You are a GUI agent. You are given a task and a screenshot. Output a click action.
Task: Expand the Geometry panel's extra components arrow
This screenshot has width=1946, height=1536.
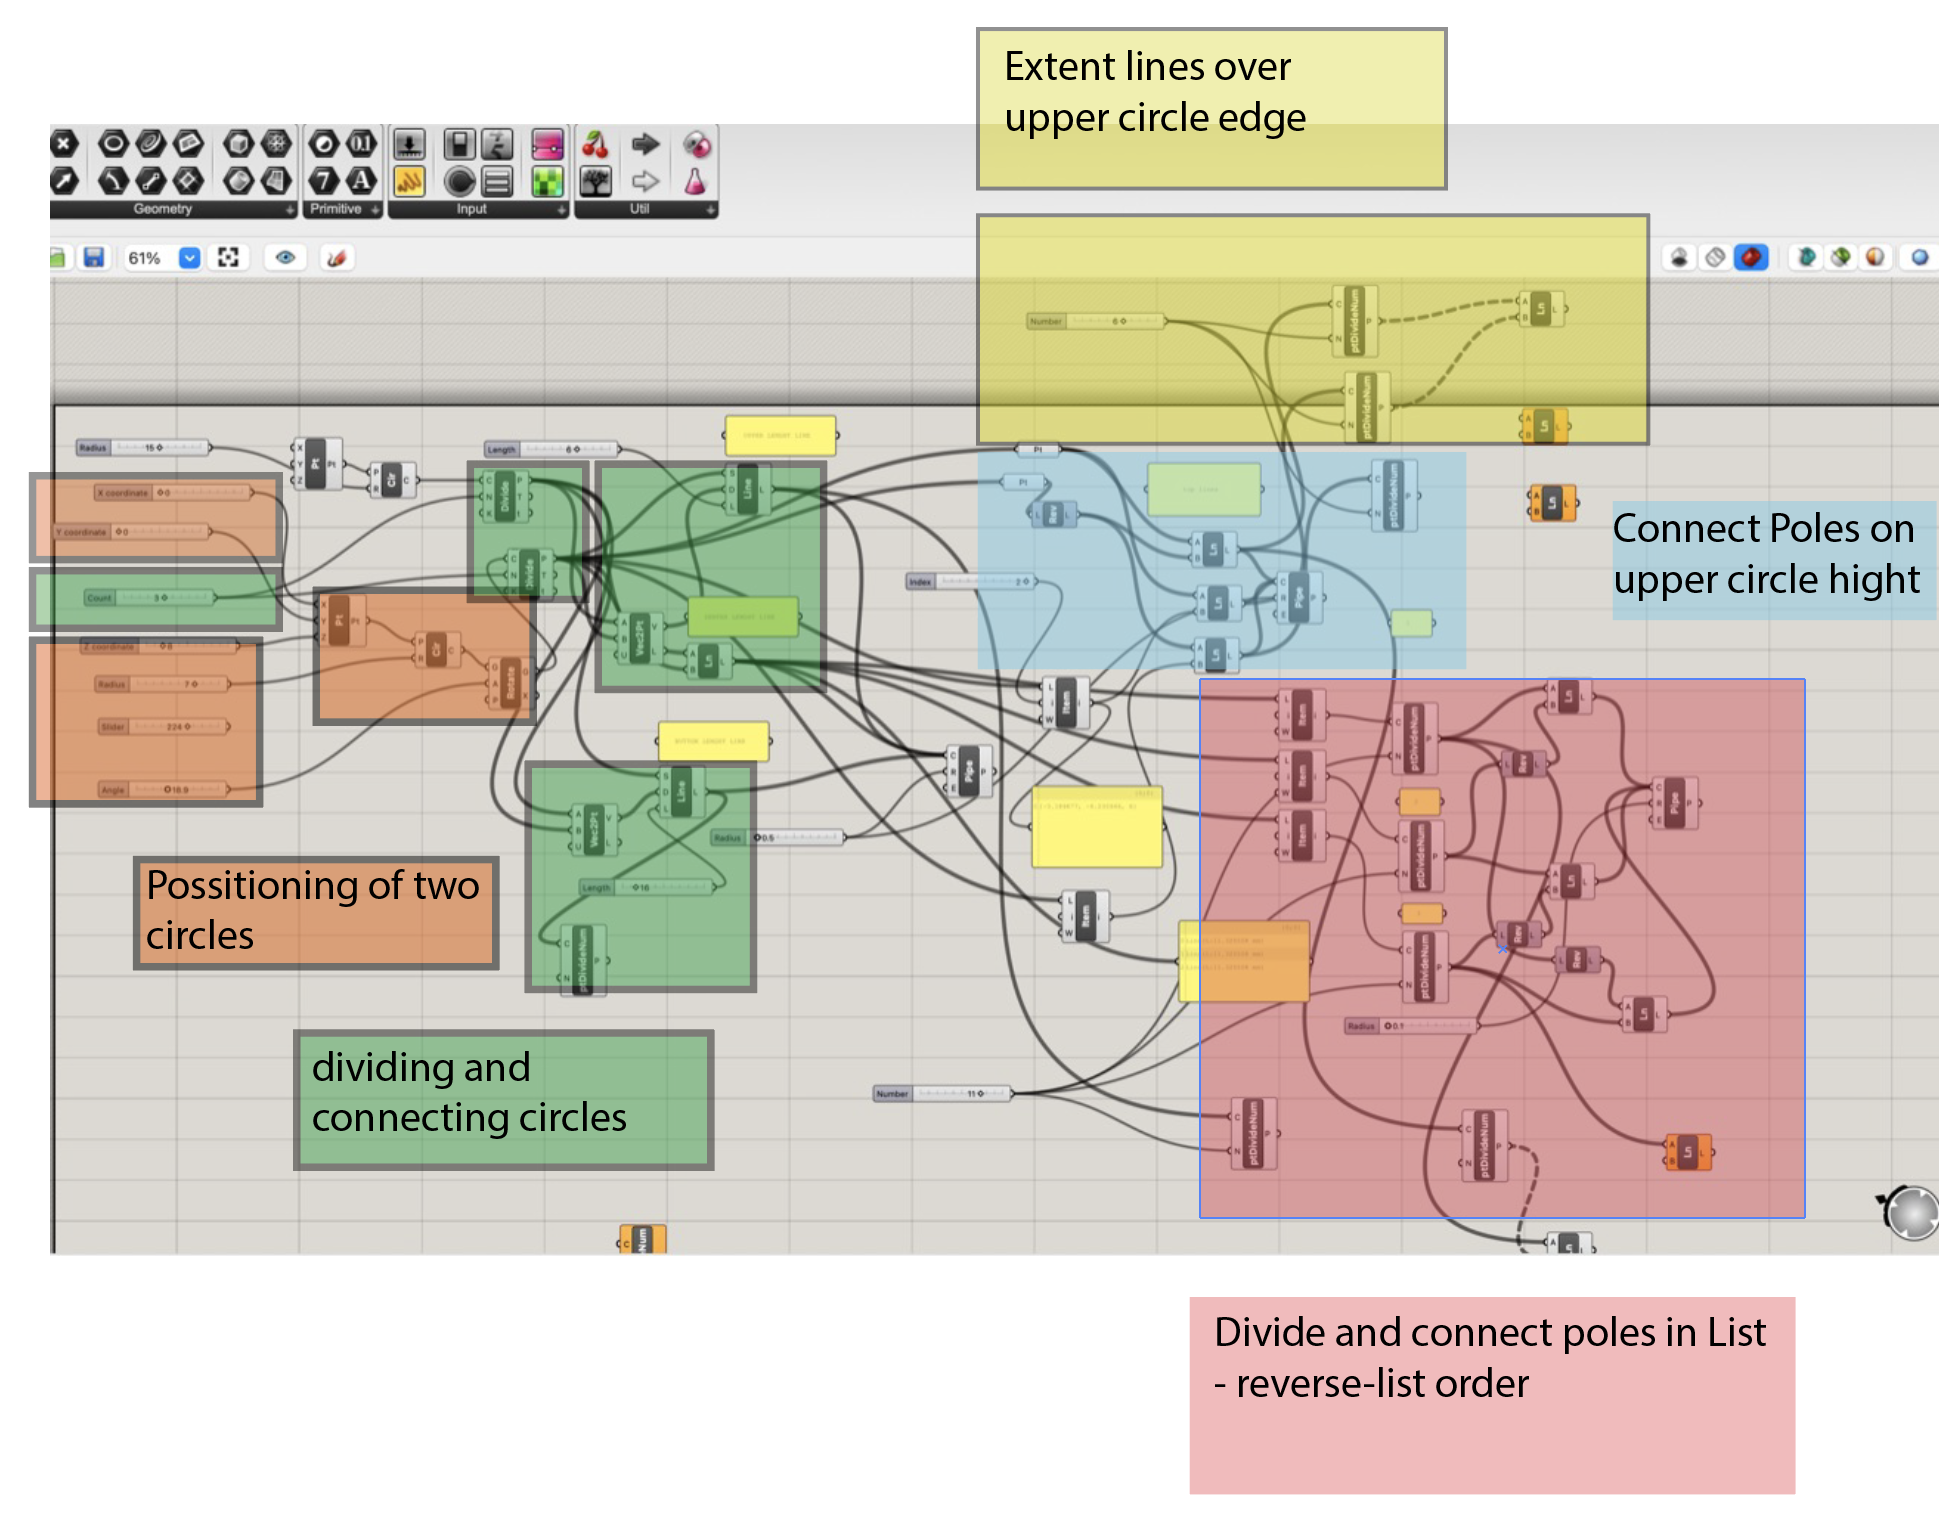click(289, 210)
